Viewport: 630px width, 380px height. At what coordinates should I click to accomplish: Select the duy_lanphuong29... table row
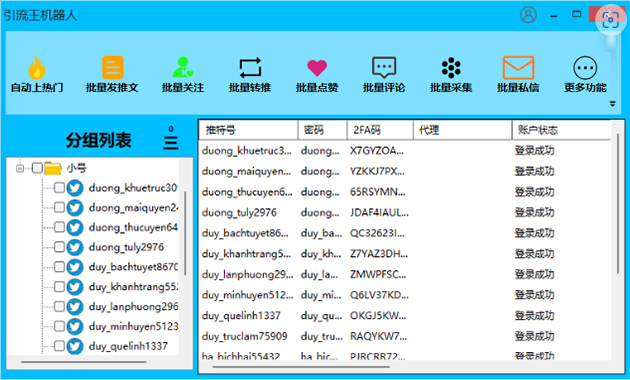pos(405,274)
